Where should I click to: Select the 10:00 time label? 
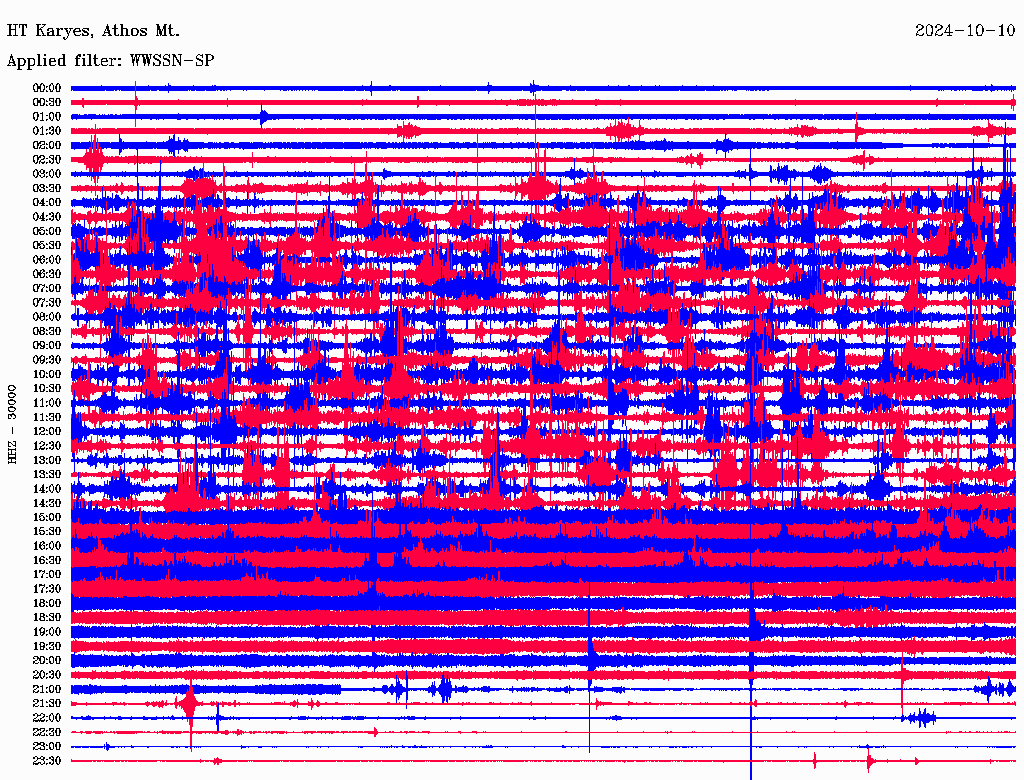(47, 374)
